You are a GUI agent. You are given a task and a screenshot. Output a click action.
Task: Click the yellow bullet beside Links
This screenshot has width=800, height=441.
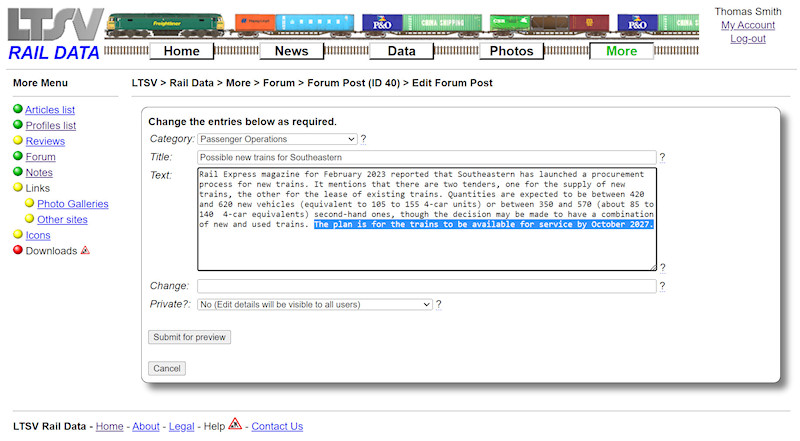click(18, 187)
